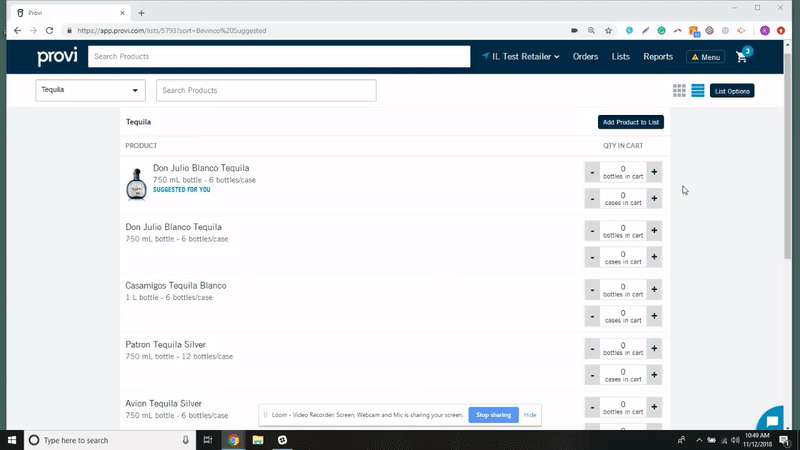Click Windows 'Type here to search' box
This screenshot has height=450, width=800.
pos(110,440)
